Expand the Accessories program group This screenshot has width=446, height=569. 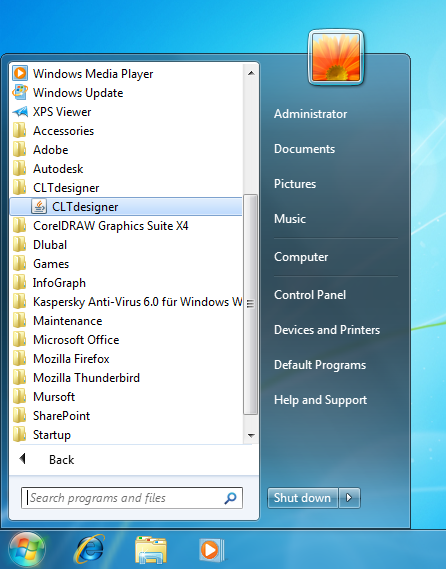[x=126, y=131]
